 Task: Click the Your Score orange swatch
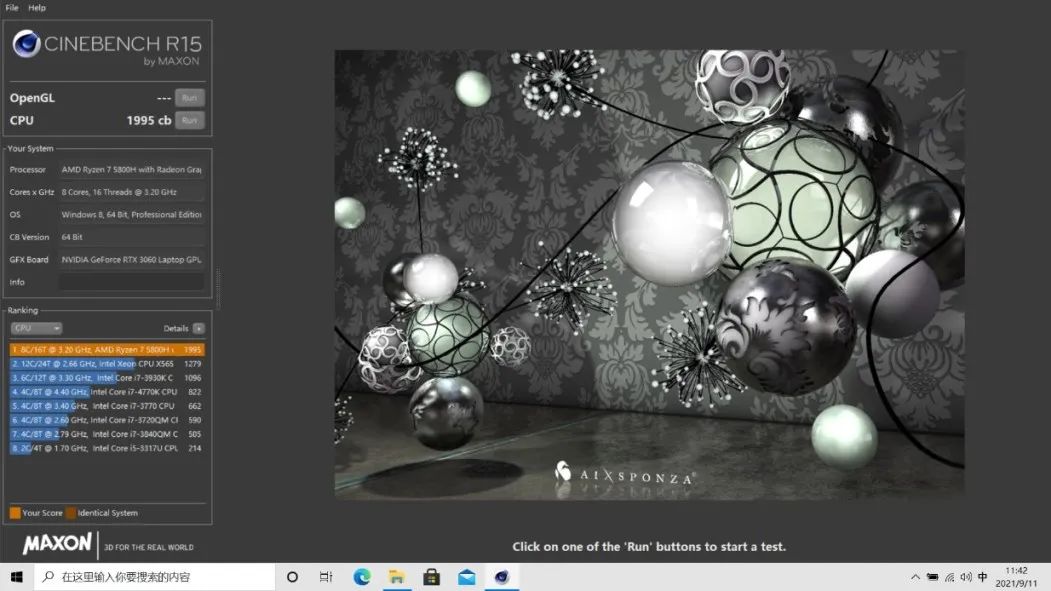click(15, 513)
